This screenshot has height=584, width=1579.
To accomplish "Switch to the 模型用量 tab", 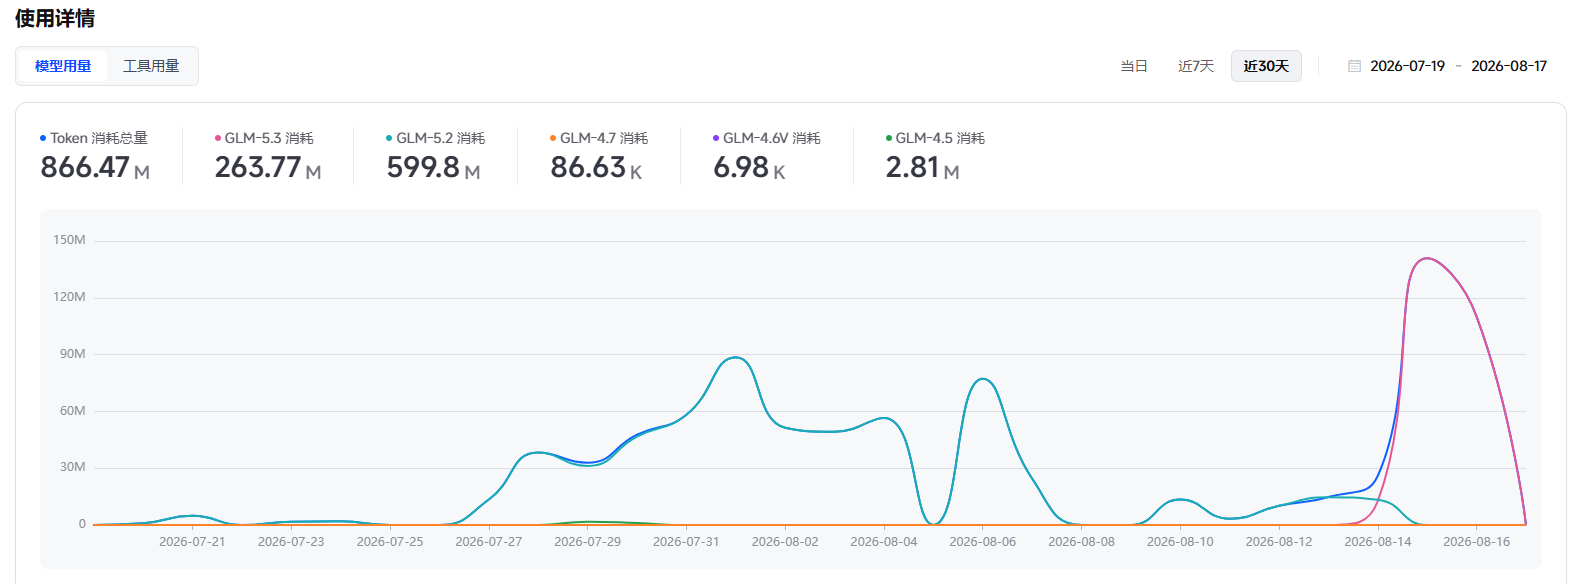I will coord(63,66).
